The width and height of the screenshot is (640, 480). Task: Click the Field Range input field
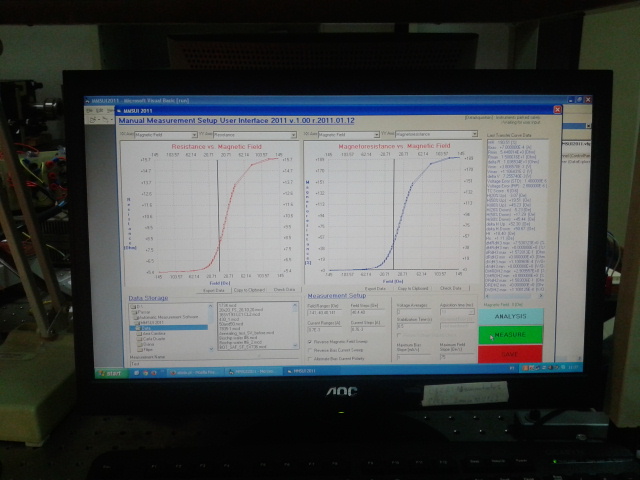coord(324,311)
